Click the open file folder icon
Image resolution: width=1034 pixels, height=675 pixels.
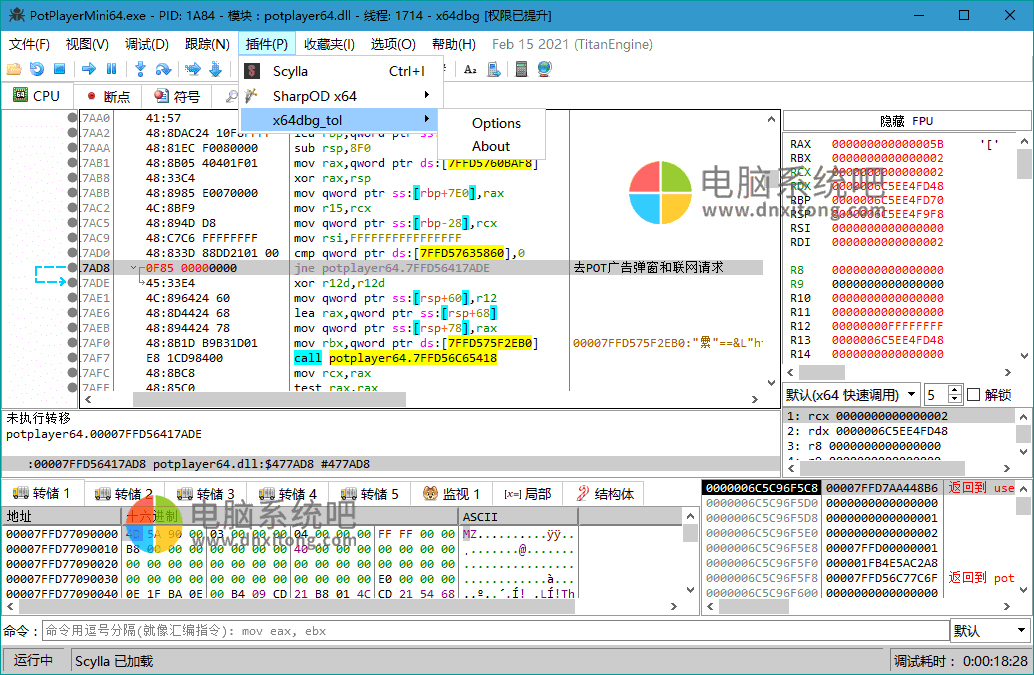(14, 69)
